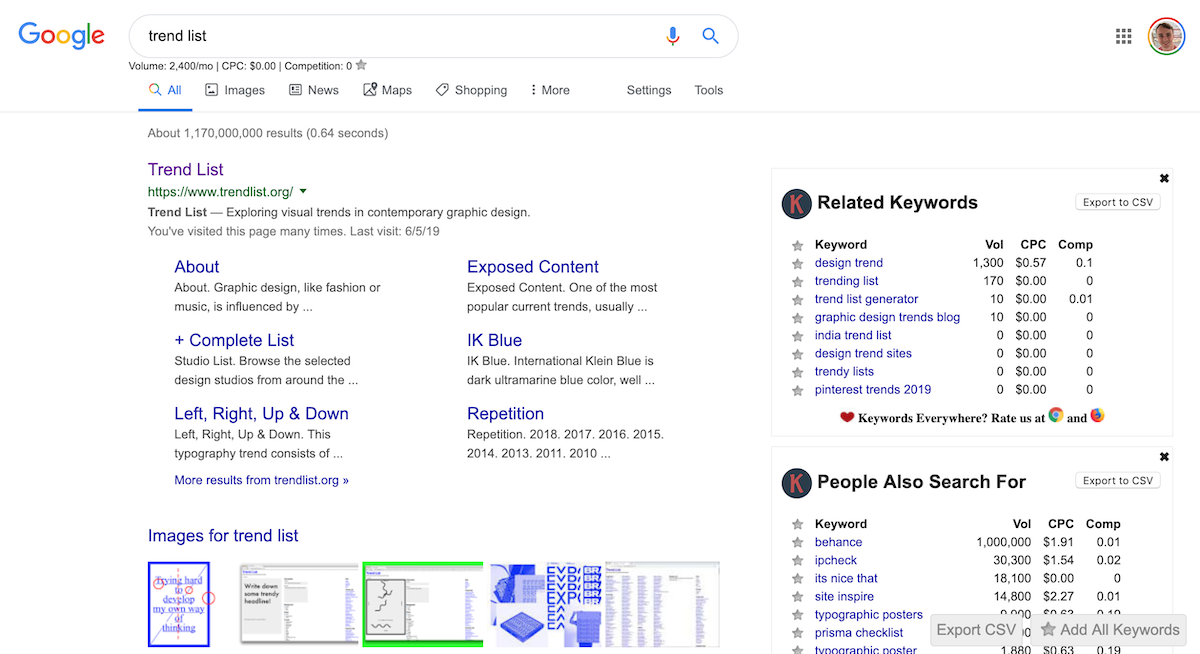Open the More search categories menu
1200x654 pixels.
(549, 90)
